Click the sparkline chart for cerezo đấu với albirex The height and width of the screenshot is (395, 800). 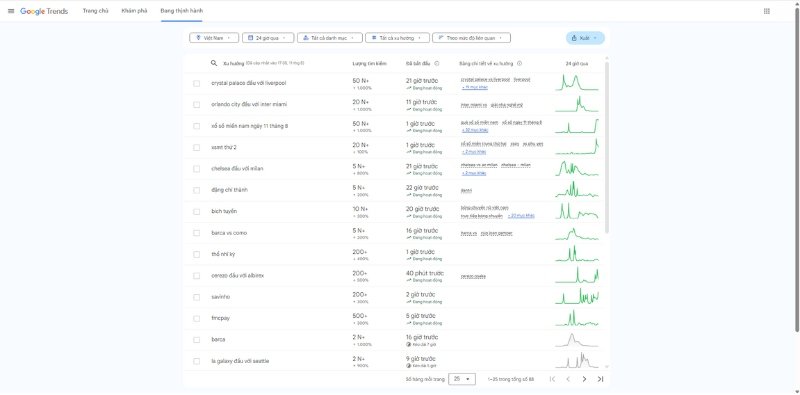coord(577,275)
